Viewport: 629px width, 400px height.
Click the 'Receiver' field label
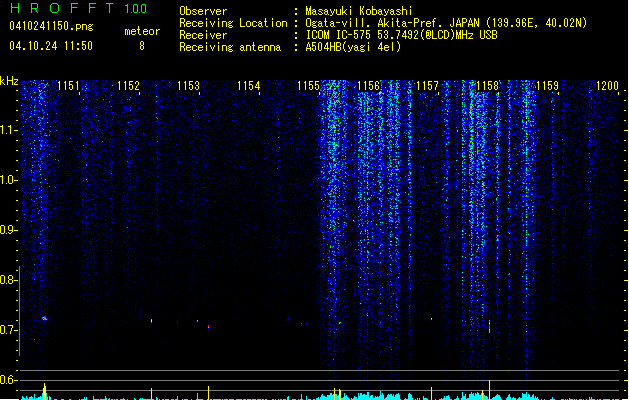point(203,35)
